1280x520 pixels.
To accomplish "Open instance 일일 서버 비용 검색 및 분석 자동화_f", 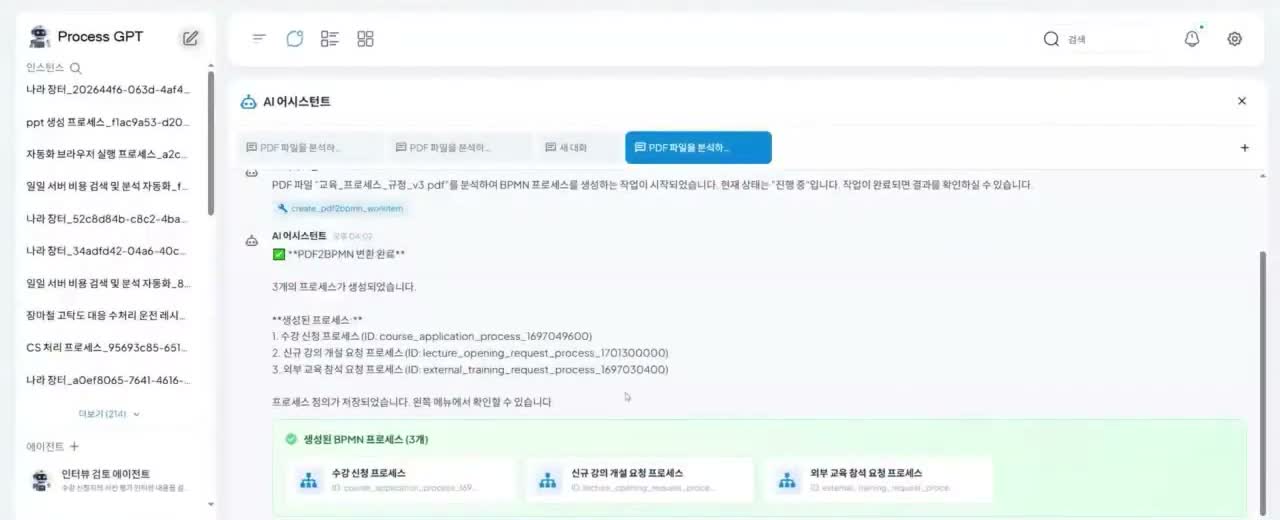I will click(x=108, y=186).
